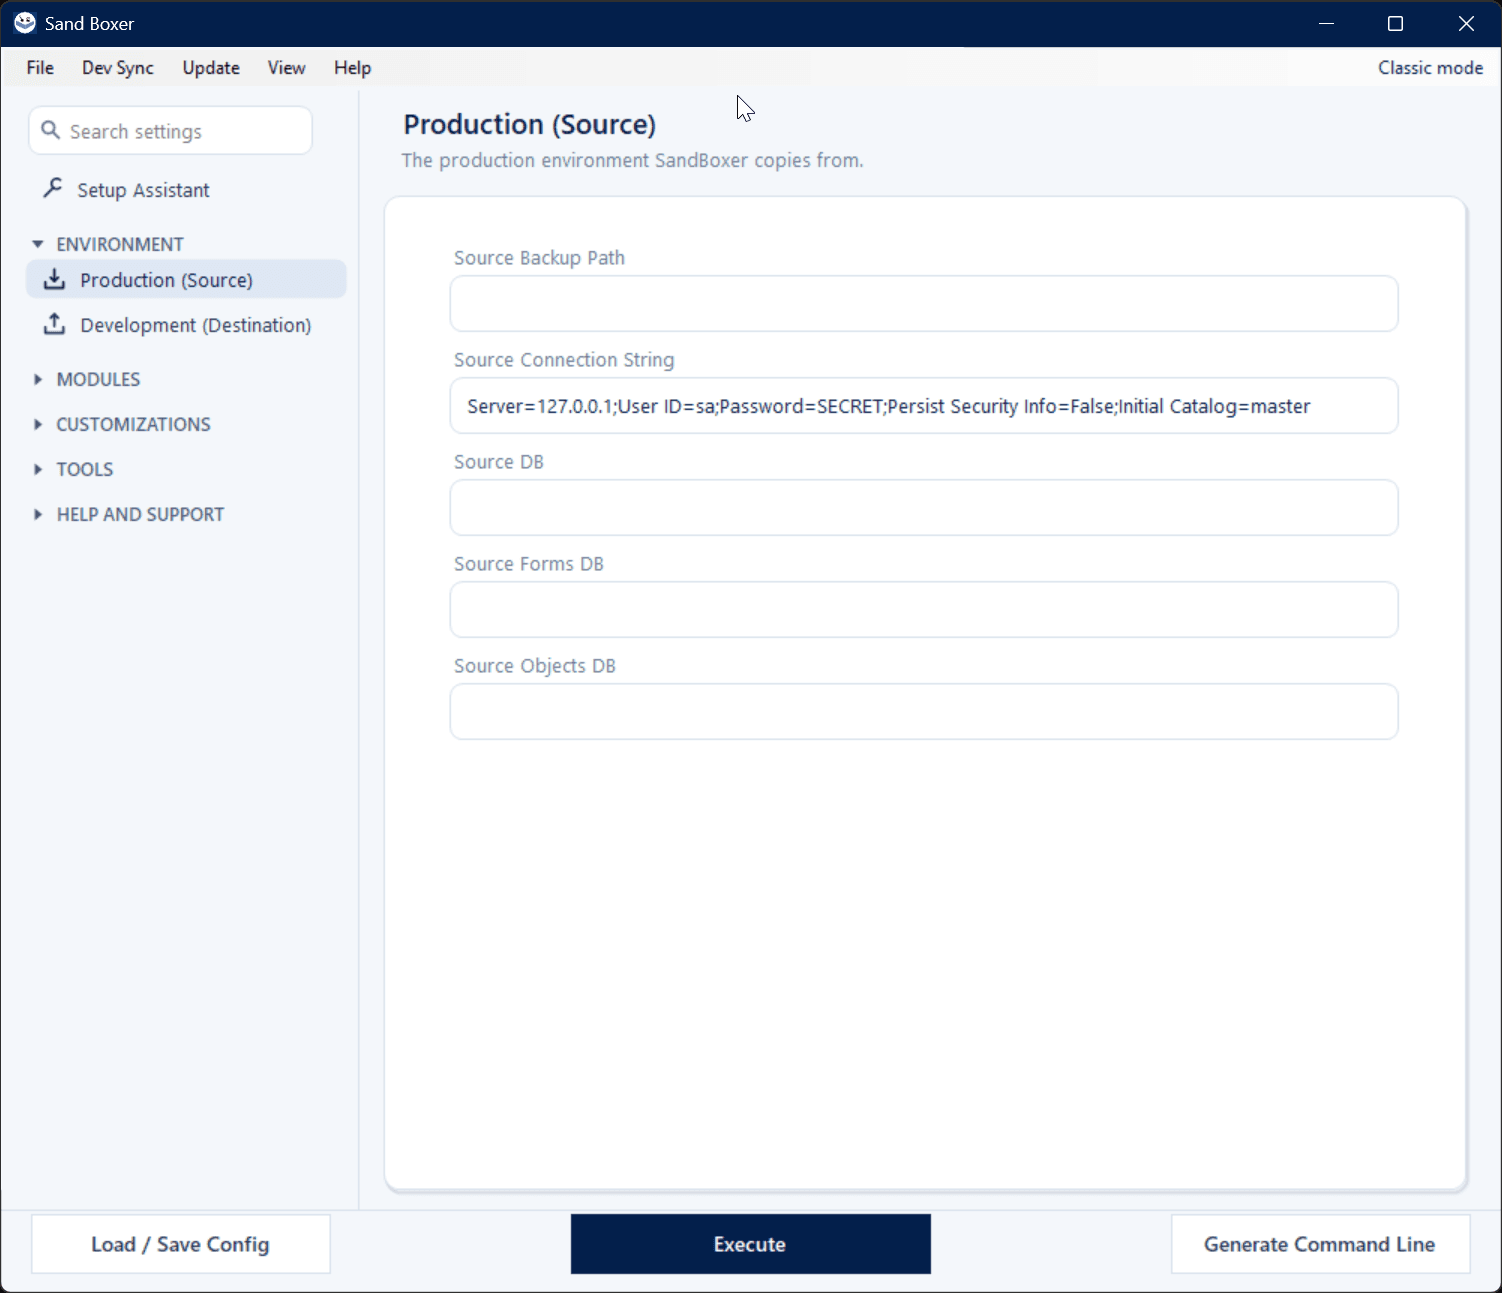Select Production (Source) in sidebar

(x=186, y=279)
